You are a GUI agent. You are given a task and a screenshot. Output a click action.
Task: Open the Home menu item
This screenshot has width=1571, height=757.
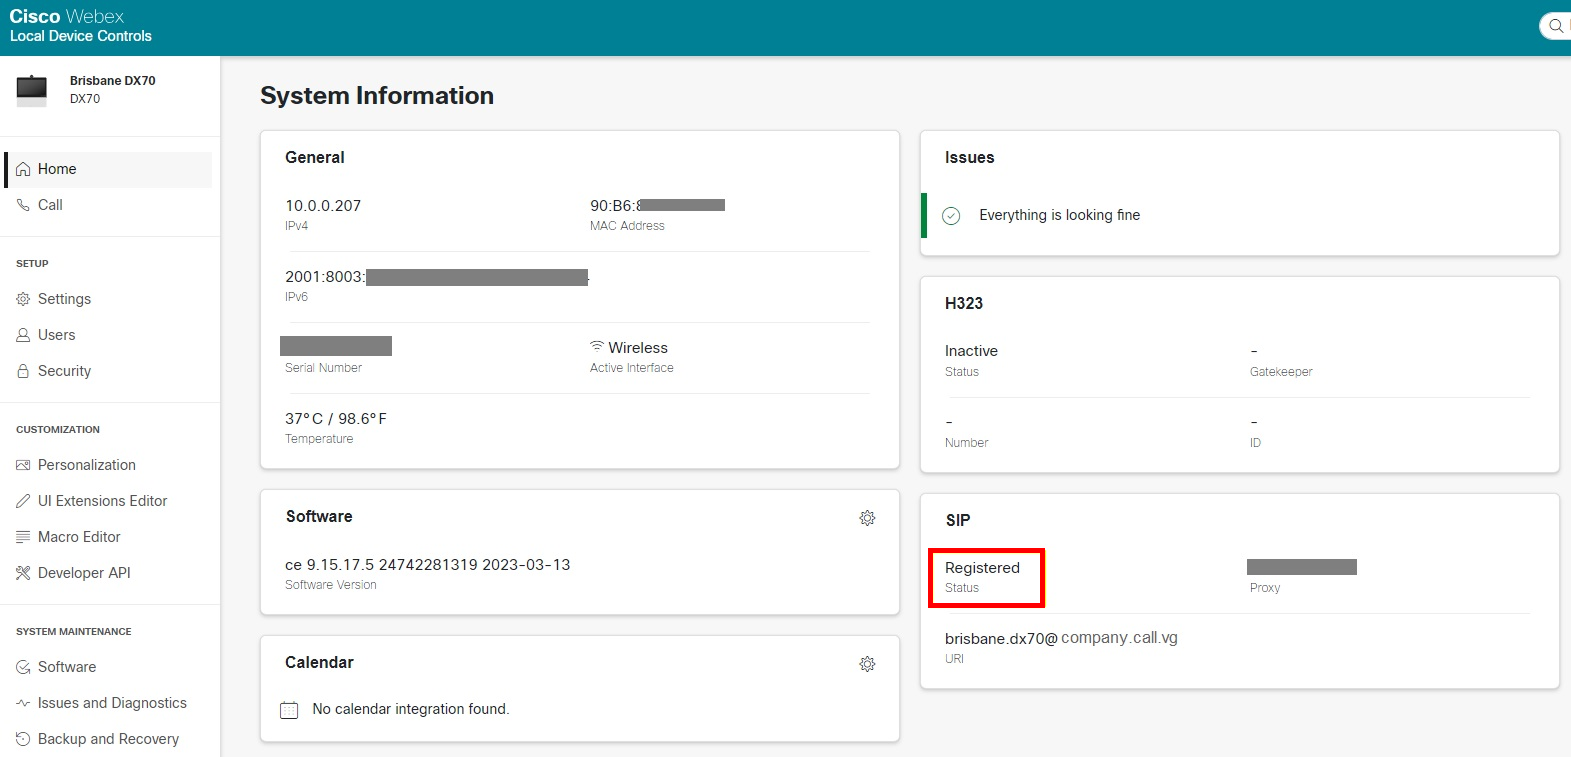(x=108, y=169)
